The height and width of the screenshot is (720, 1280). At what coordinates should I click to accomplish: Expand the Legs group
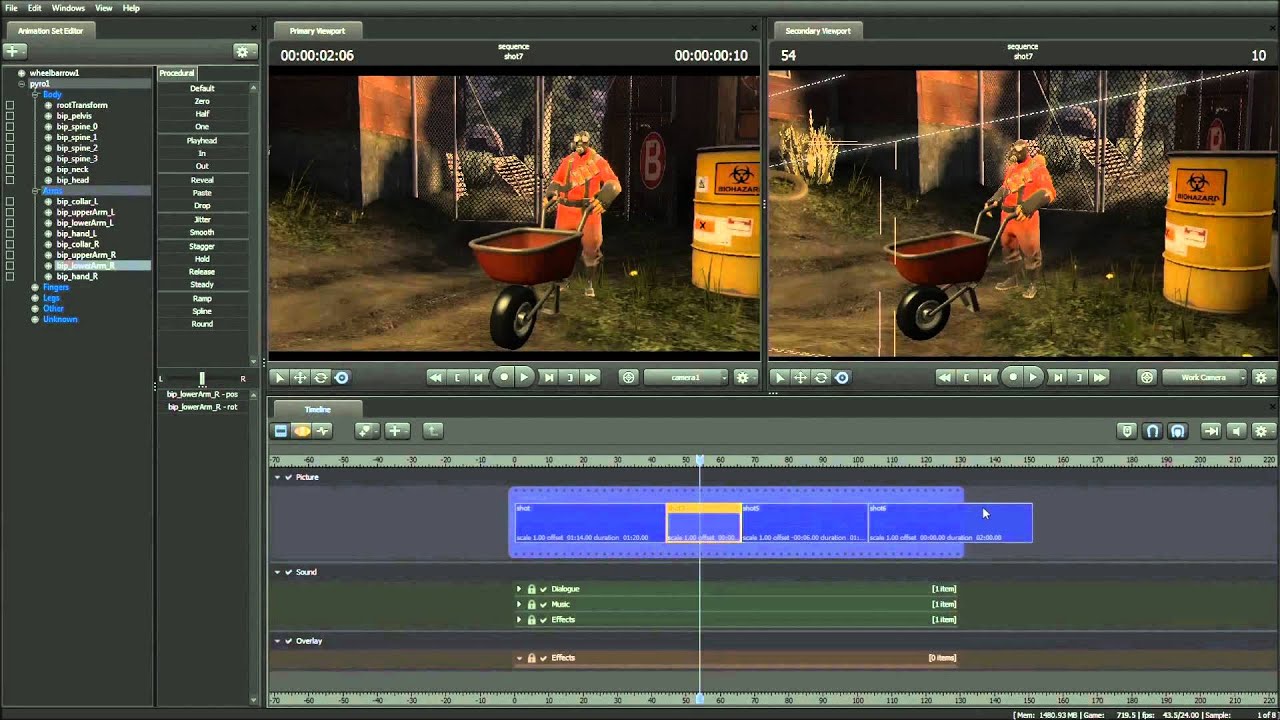point(35,298)
